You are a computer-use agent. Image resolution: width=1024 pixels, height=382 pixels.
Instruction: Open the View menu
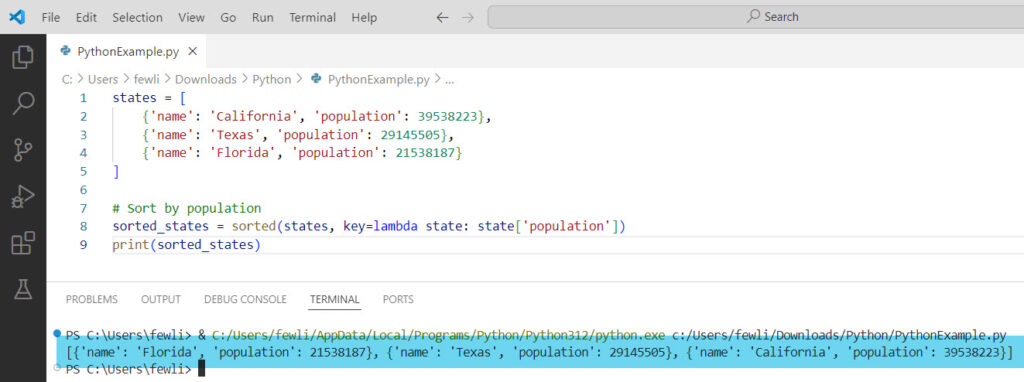191,18
